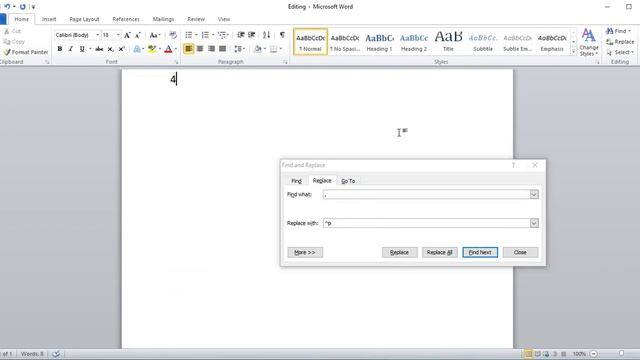Screen dimensions: 640x360
Task: Open line spacing options
Action: (x=240, y=49)
